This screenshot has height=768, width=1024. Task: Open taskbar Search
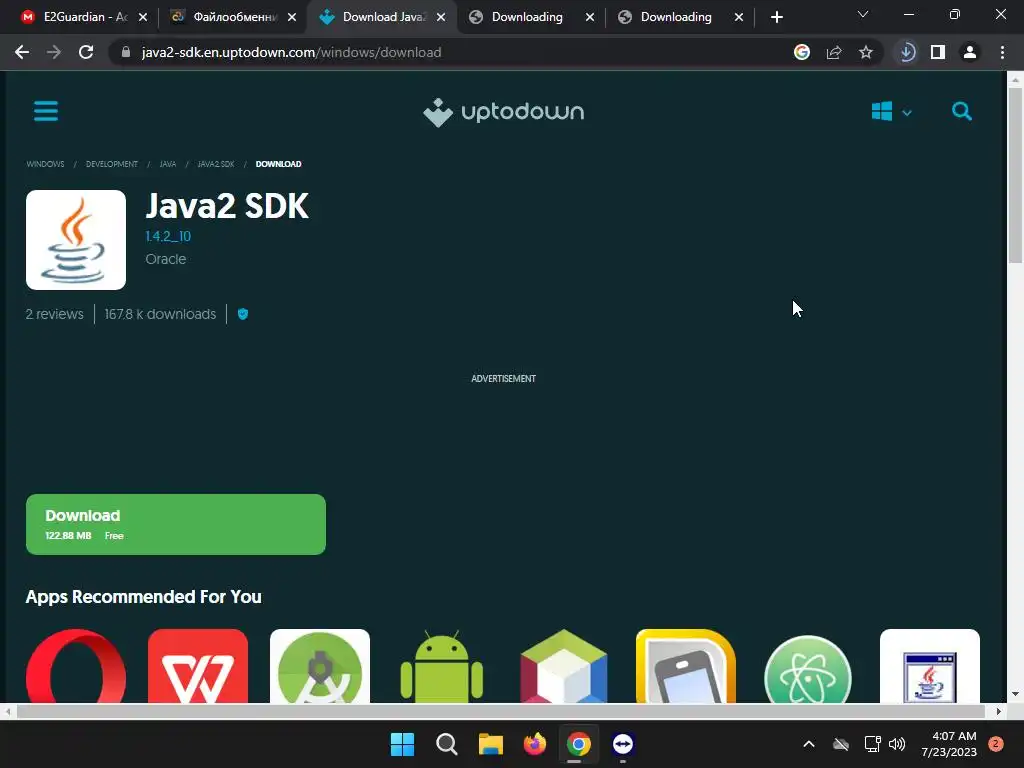[x=447, y=744]
